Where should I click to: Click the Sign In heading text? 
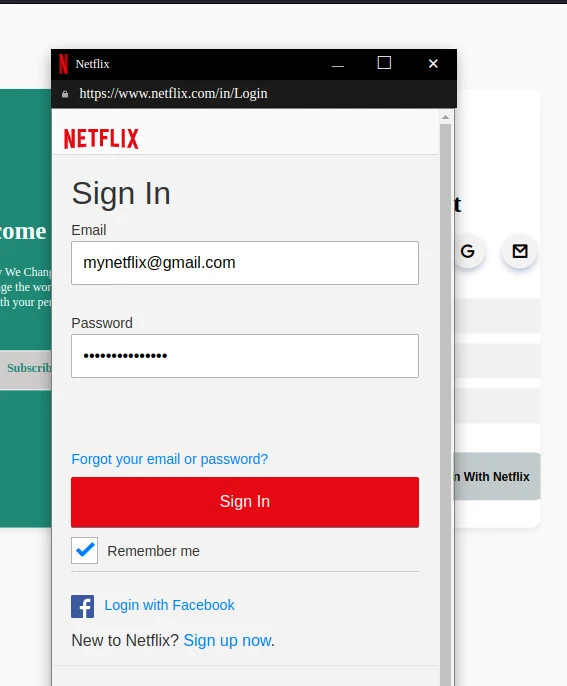click(x=121, y=194)
